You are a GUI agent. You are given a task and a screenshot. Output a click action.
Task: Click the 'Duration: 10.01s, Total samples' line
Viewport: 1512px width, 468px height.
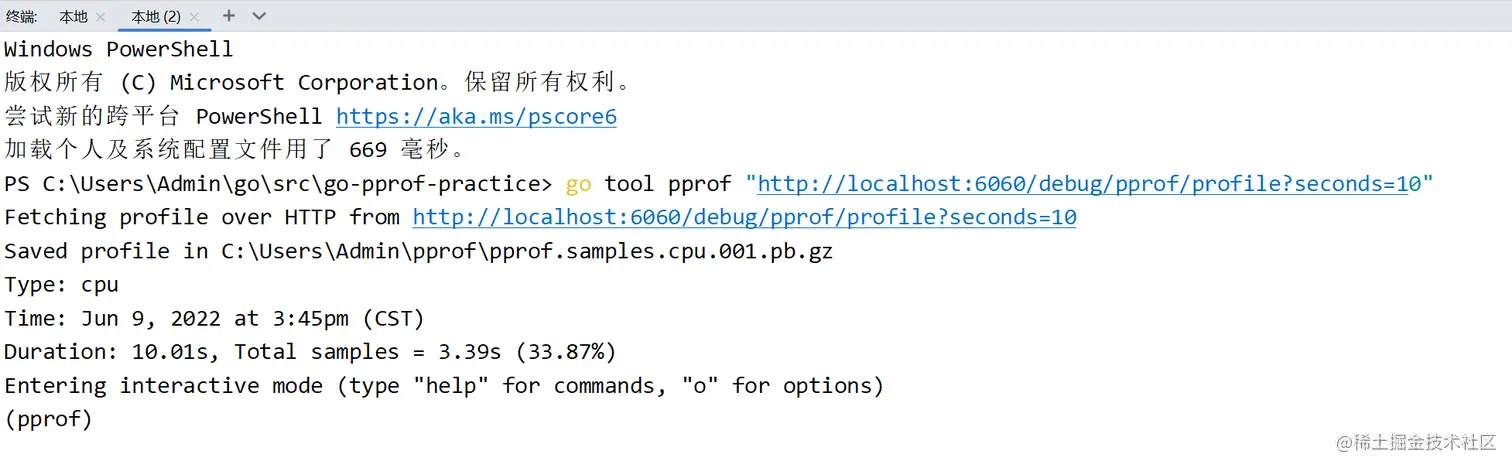tap(310, 352)
